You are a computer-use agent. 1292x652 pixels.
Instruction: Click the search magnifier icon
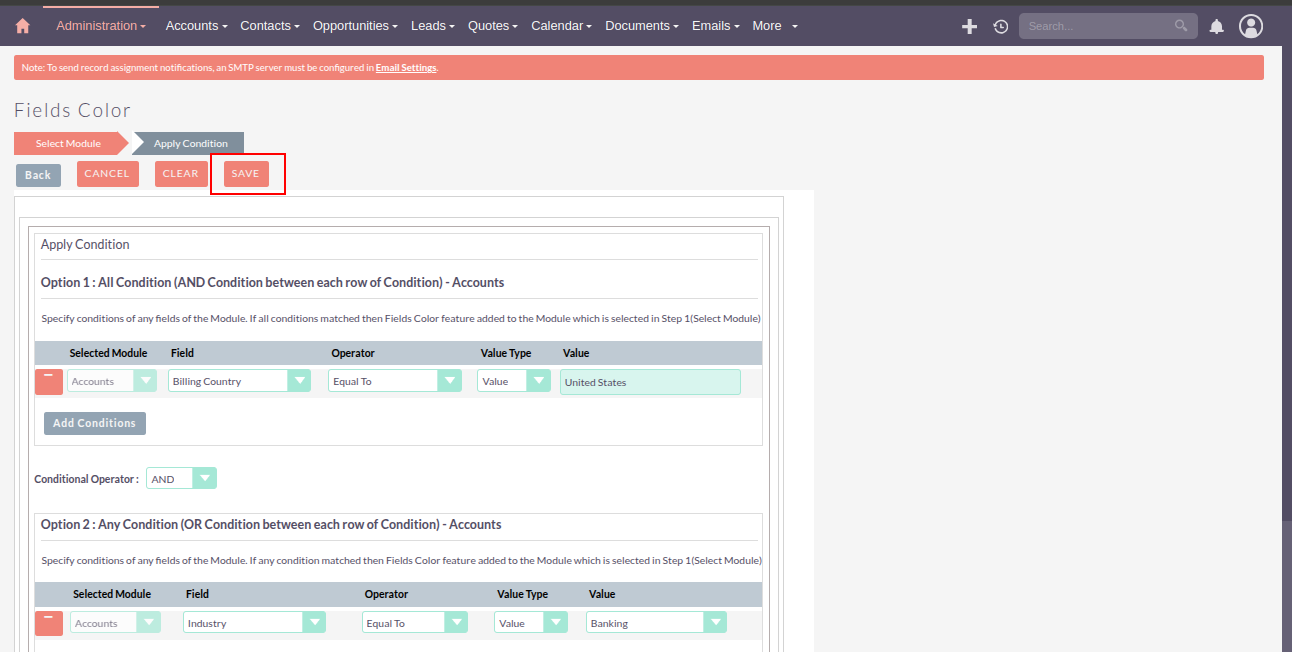click(x=1181, y=26)
